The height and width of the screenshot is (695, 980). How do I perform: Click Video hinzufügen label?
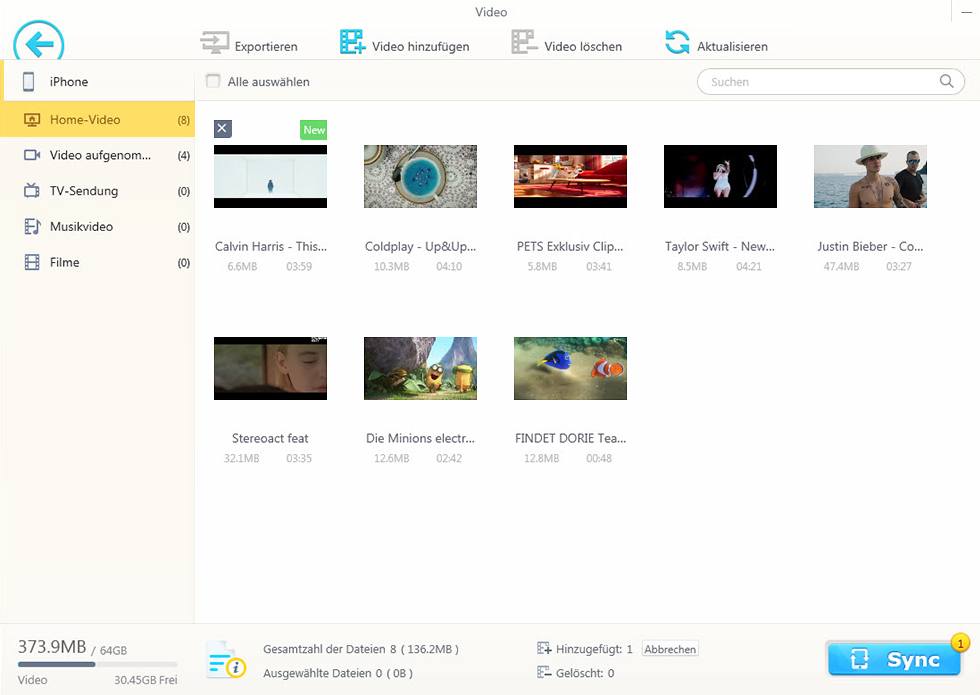421,47
